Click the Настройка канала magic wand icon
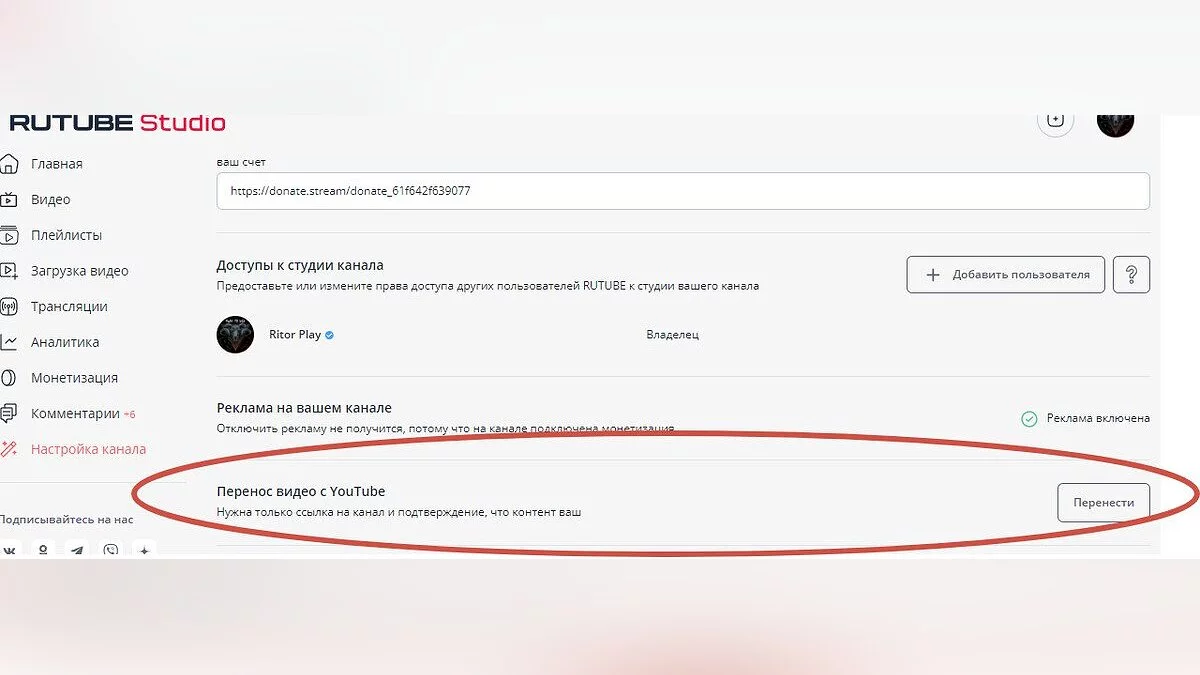Image resolution: width=1200 pixels, height=675 pixels. [9, 449]
